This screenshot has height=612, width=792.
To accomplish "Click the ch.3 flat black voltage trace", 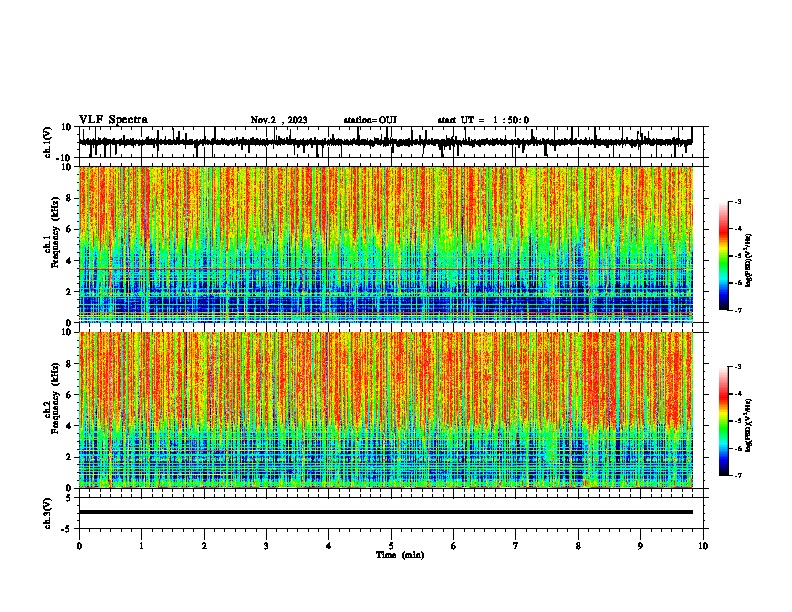I will point(386,512).
